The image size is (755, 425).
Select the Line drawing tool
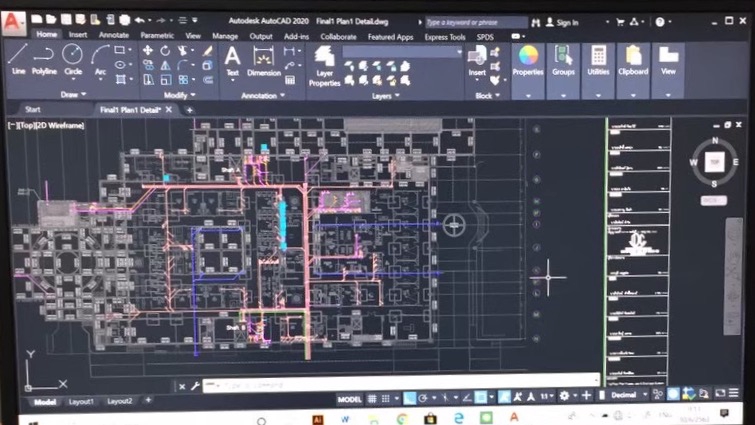[x=18, y=58]
